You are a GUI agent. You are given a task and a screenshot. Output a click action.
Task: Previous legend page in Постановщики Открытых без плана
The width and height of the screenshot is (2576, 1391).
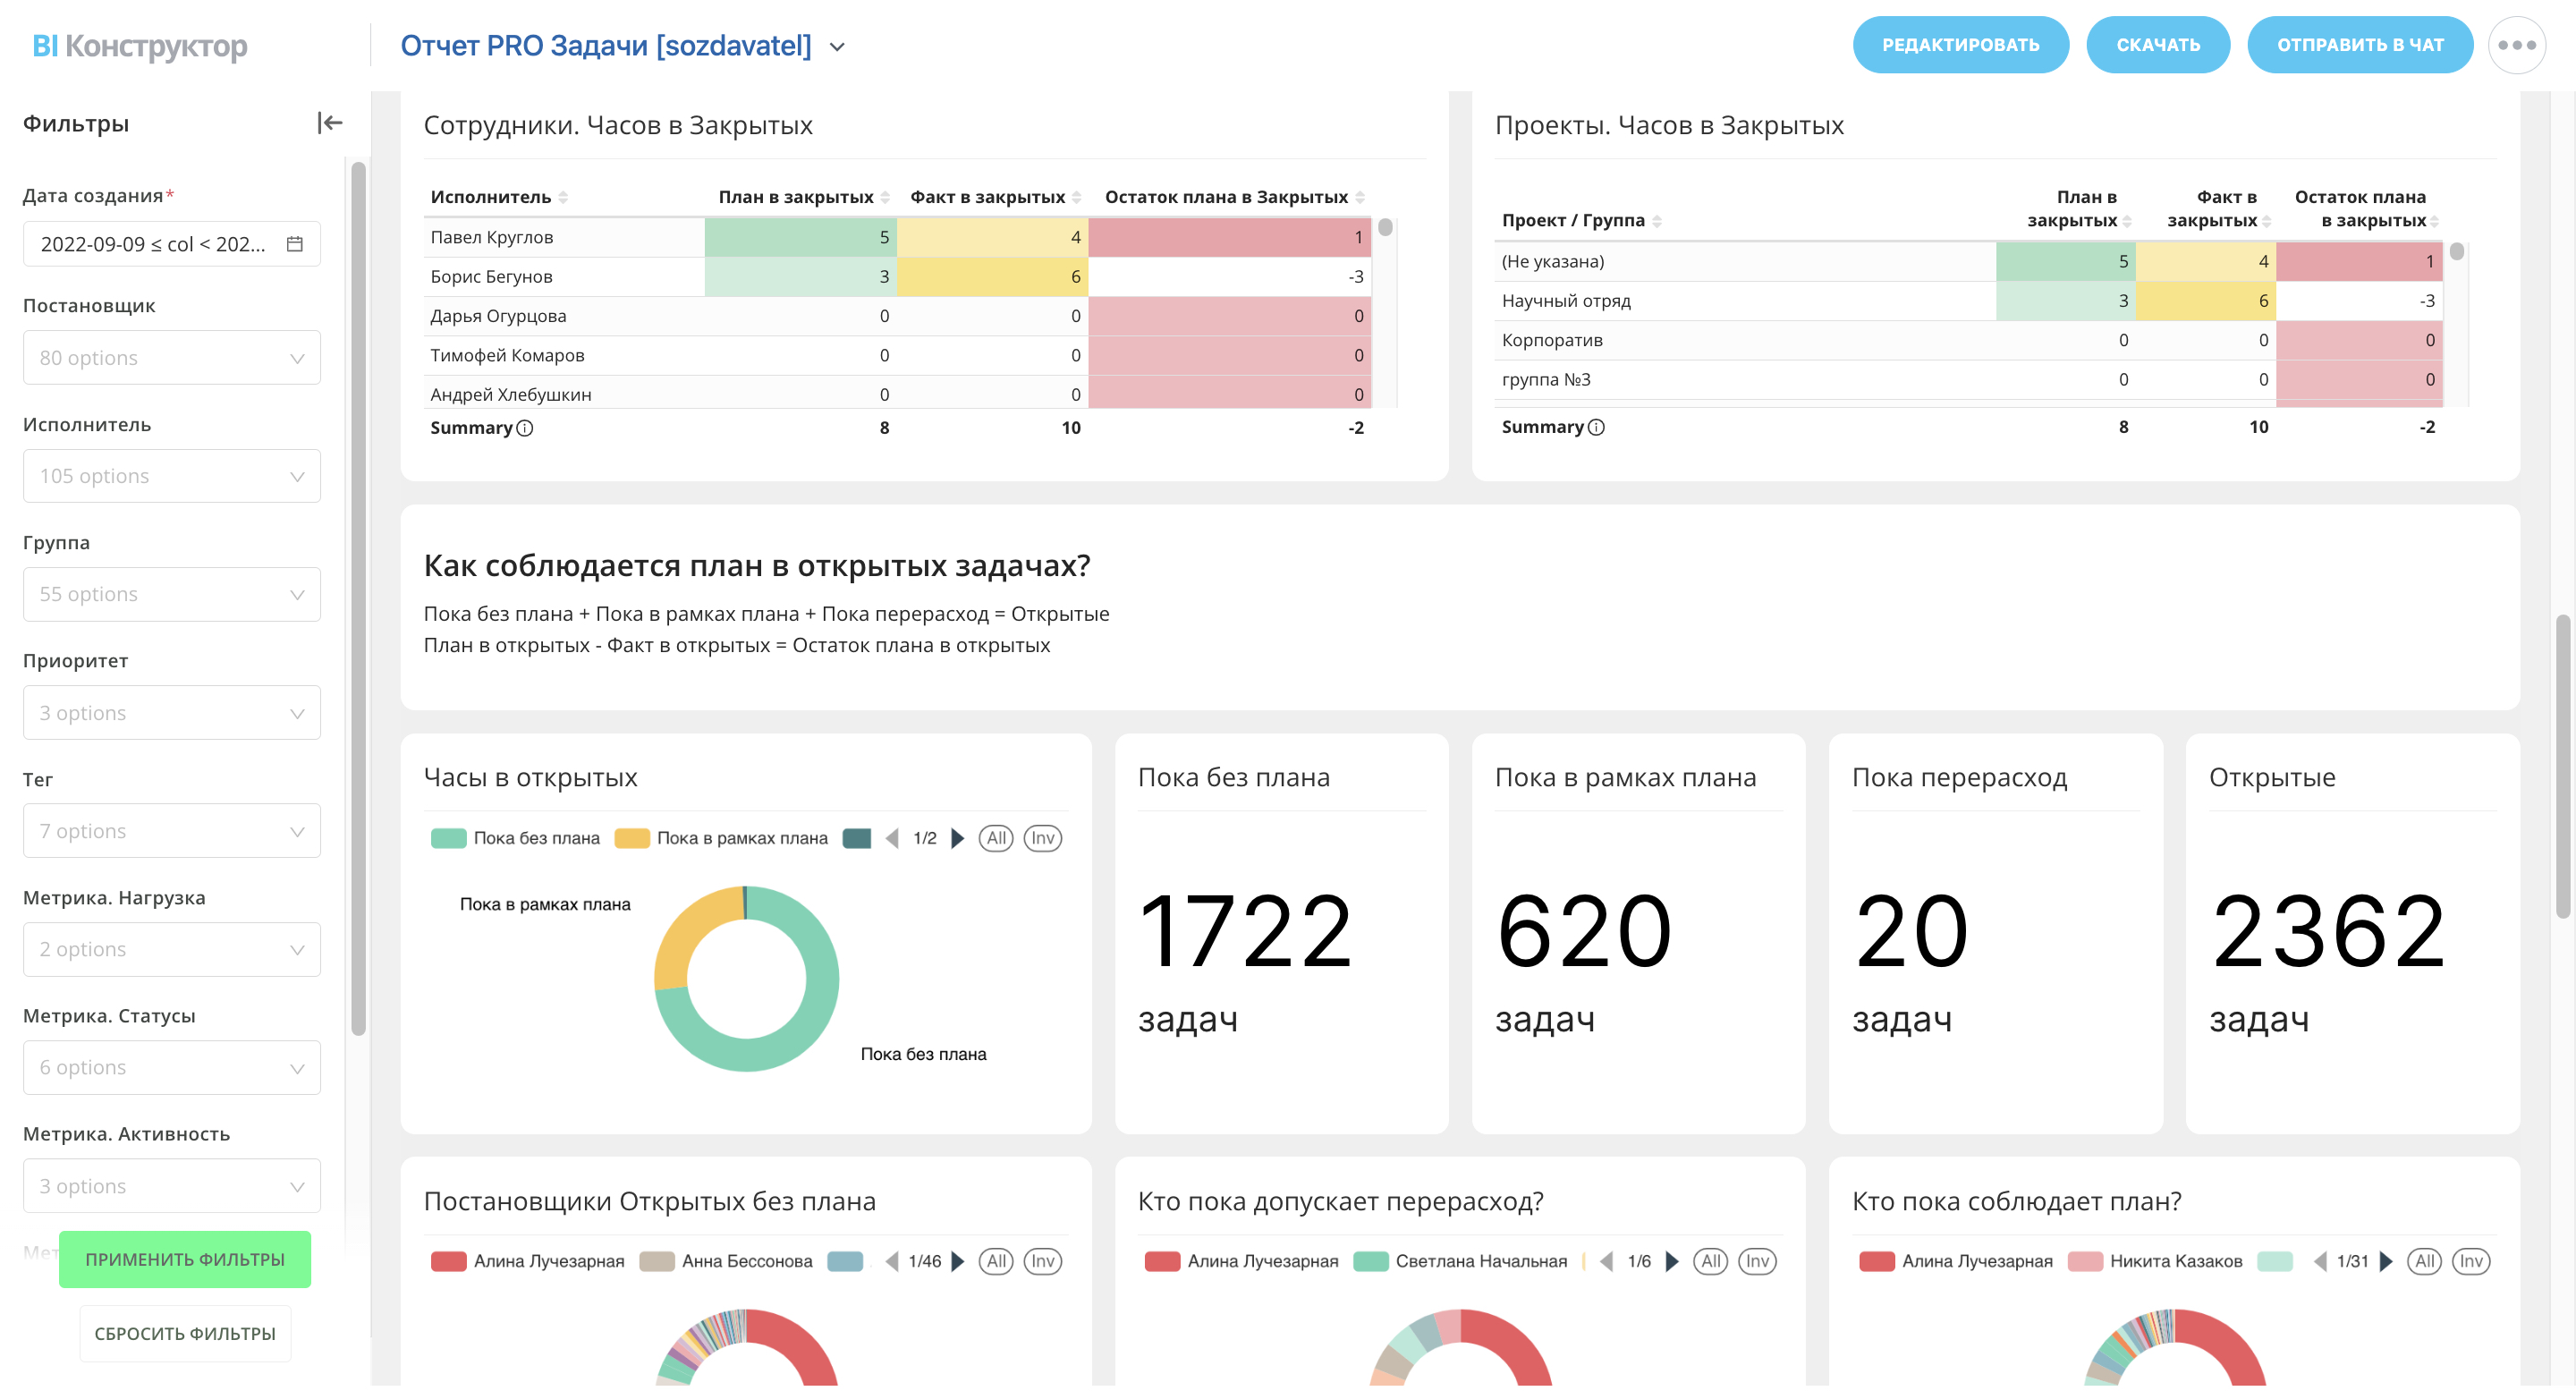click(x=892, y=1261)
